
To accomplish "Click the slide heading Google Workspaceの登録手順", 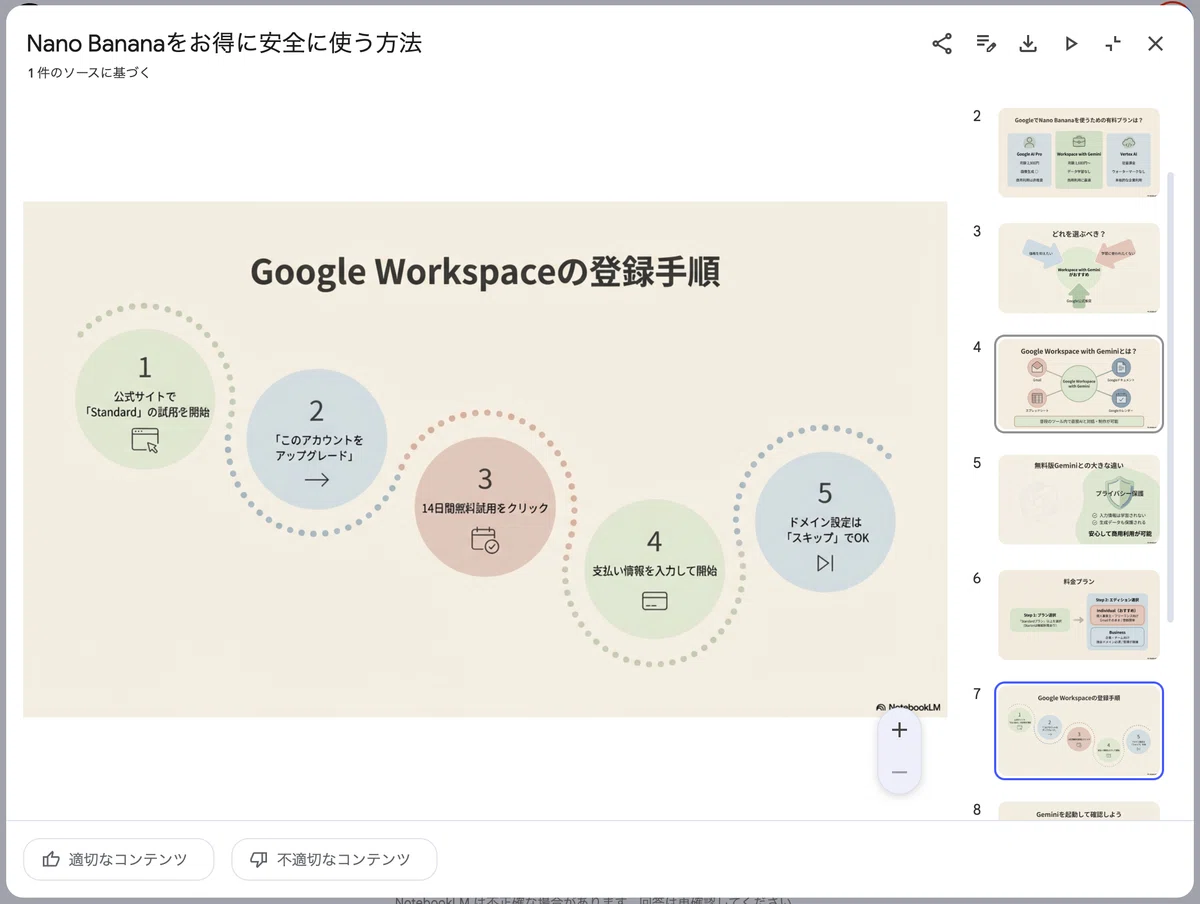I will 485,272.
